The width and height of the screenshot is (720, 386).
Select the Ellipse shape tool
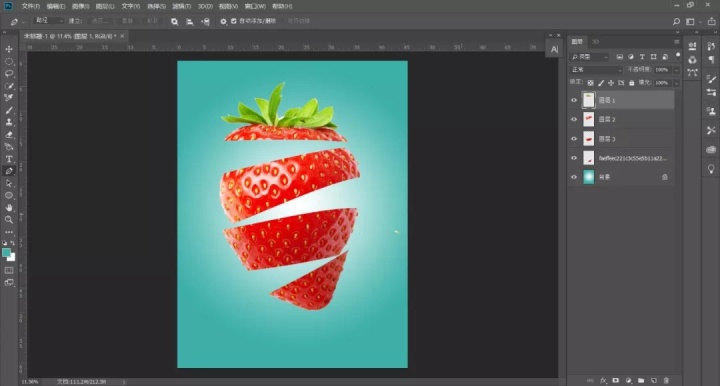coord(9,196)
